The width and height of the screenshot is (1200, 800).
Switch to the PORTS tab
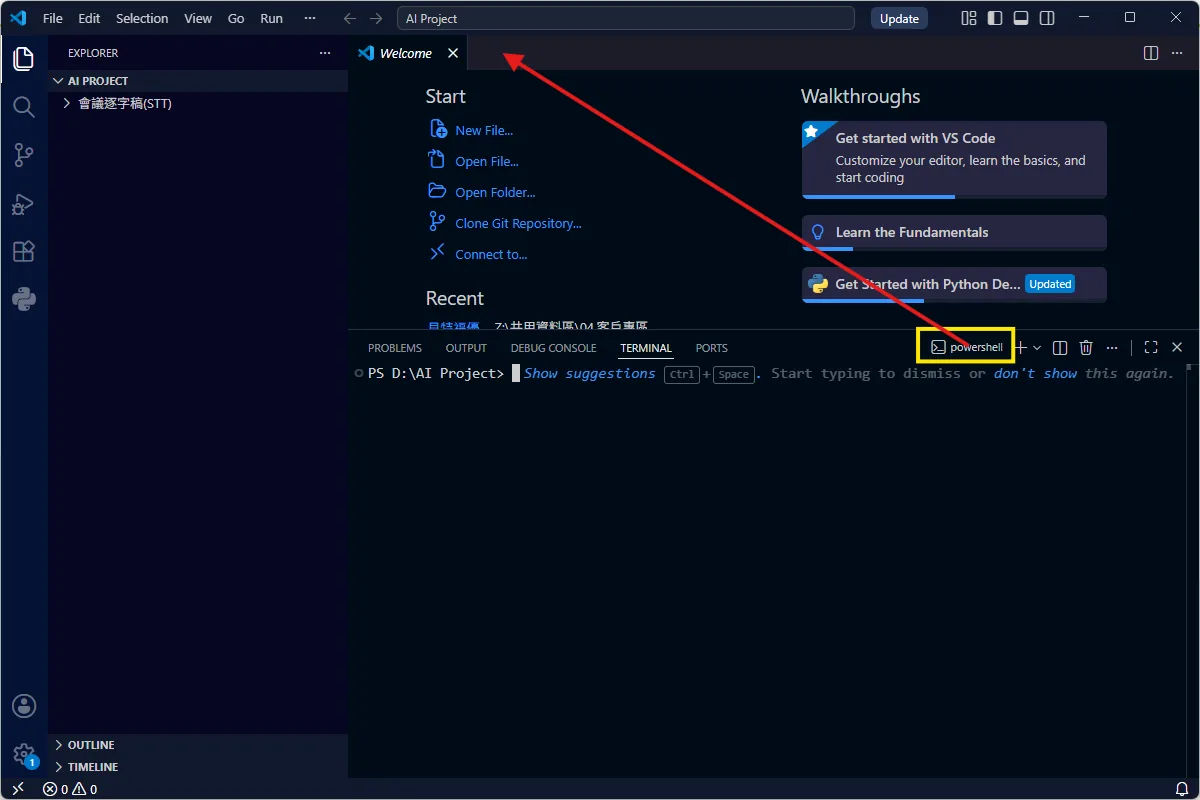(x=712, y=348)
